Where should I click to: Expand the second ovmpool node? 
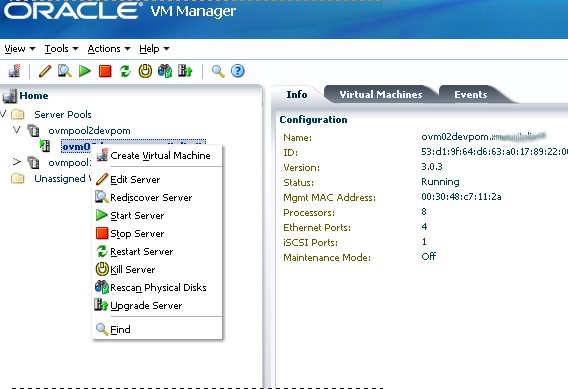click(17, 162)
